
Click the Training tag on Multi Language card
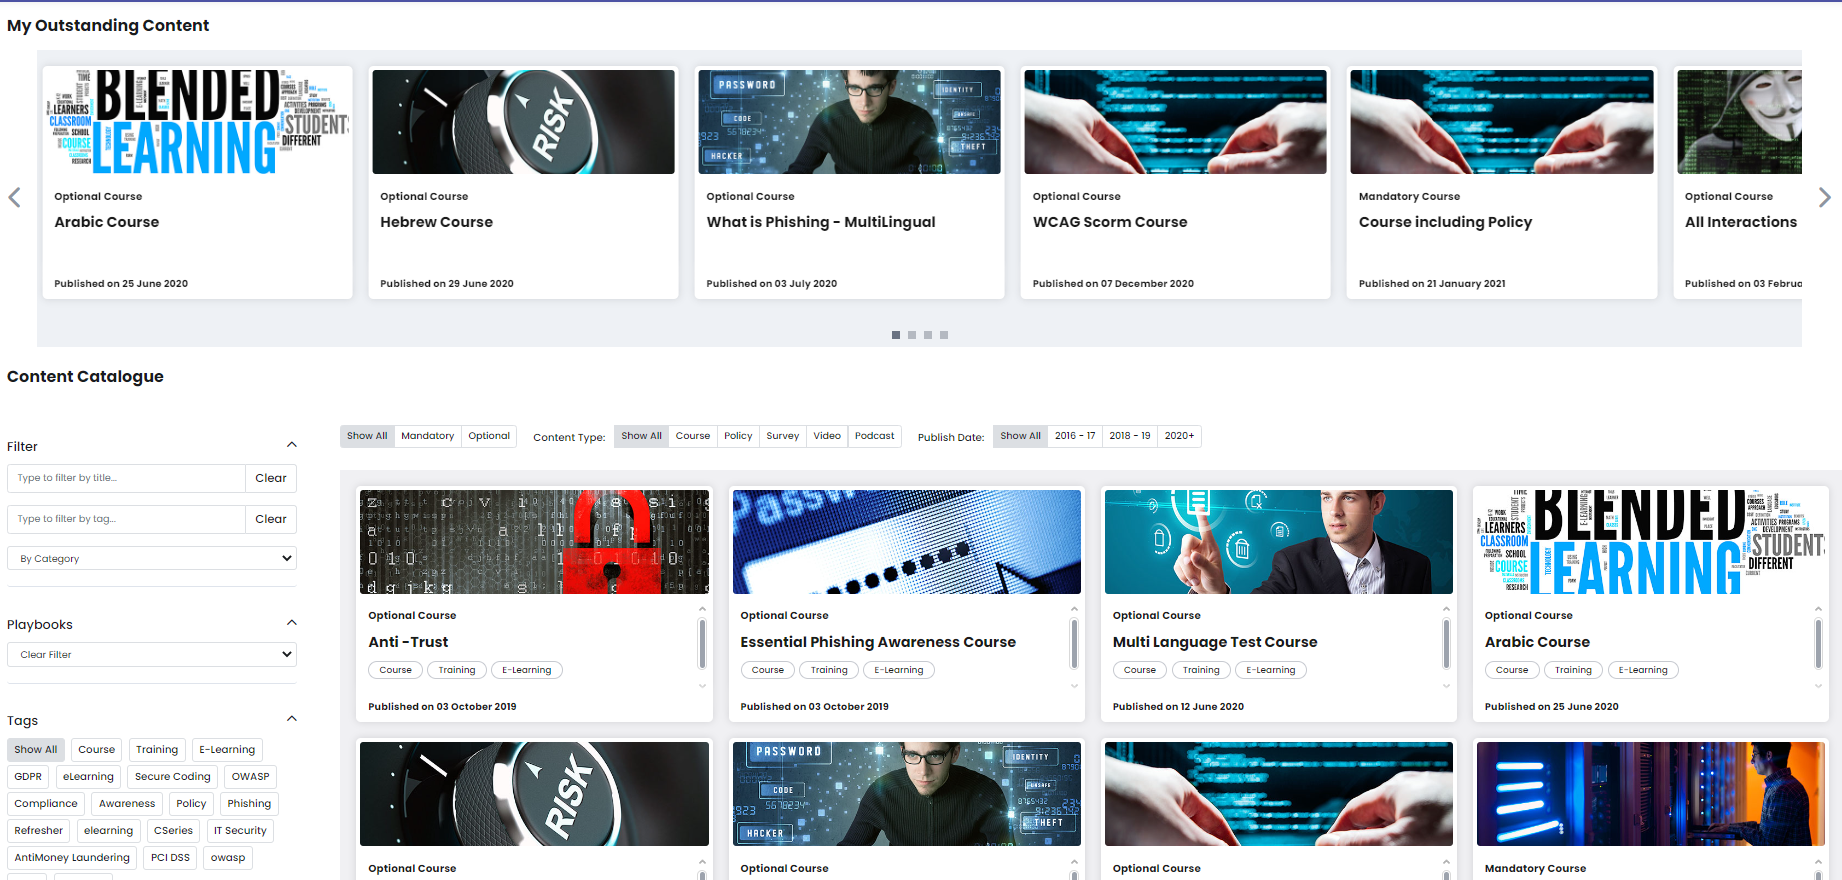pos(1201,670)
